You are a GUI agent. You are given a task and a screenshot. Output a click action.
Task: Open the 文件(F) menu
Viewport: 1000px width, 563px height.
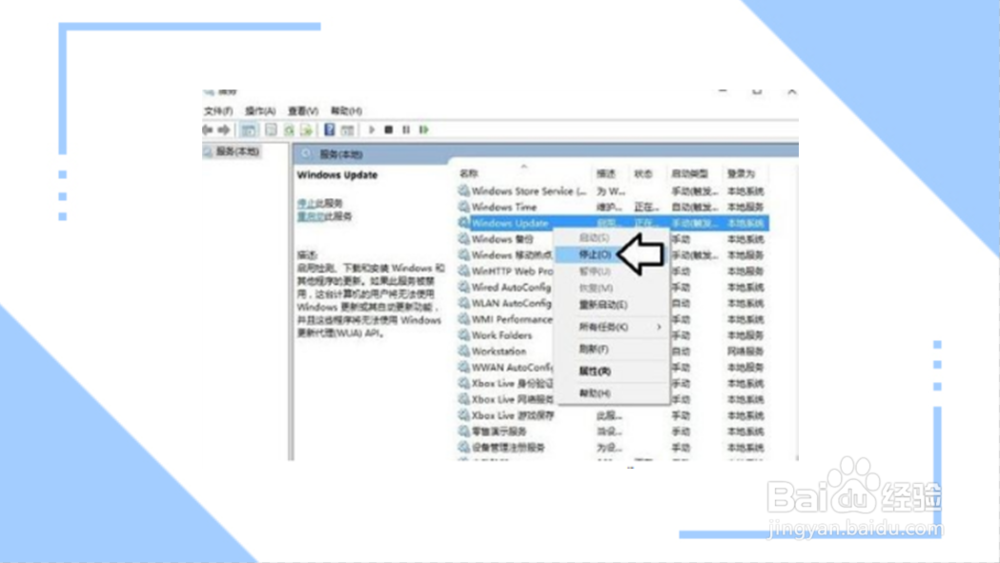click(218, 111)
